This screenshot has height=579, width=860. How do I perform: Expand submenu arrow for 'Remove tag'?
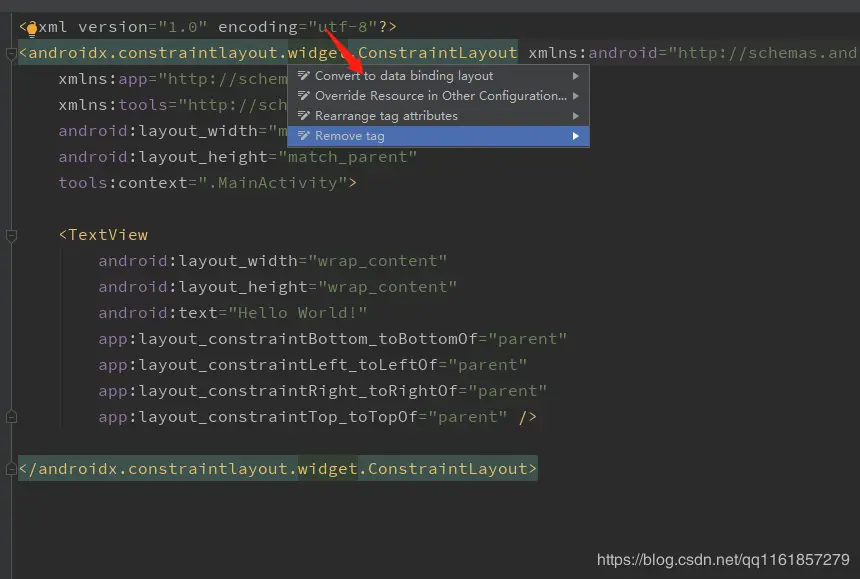tap(575, 136)
